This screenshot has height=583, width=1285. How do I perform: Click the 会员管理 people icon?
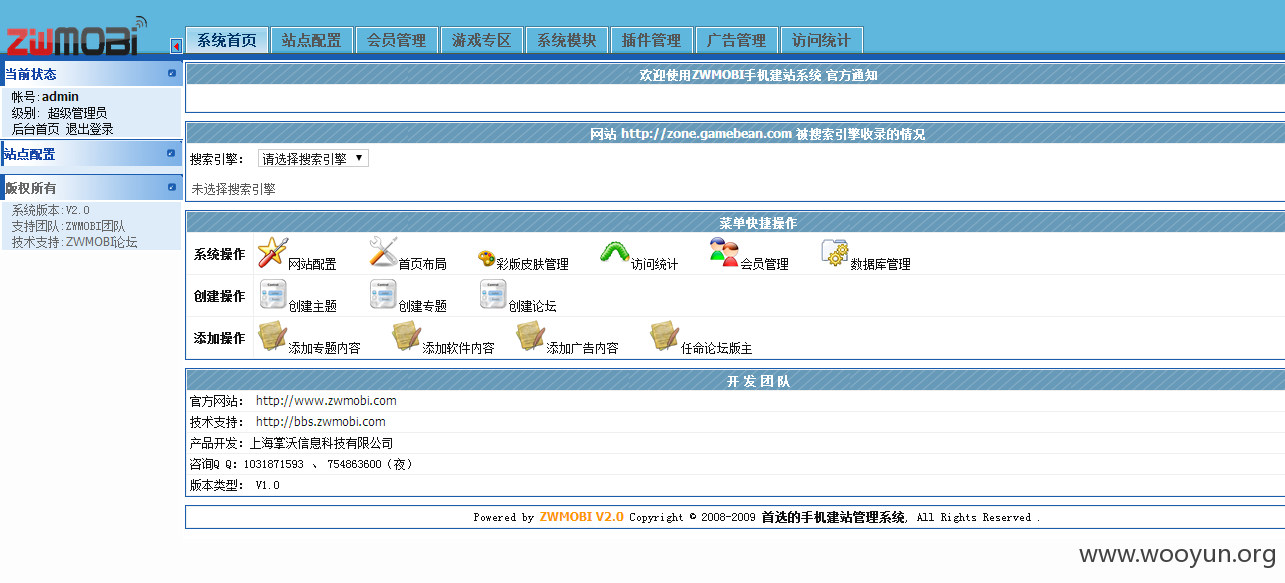click(725, 252)
